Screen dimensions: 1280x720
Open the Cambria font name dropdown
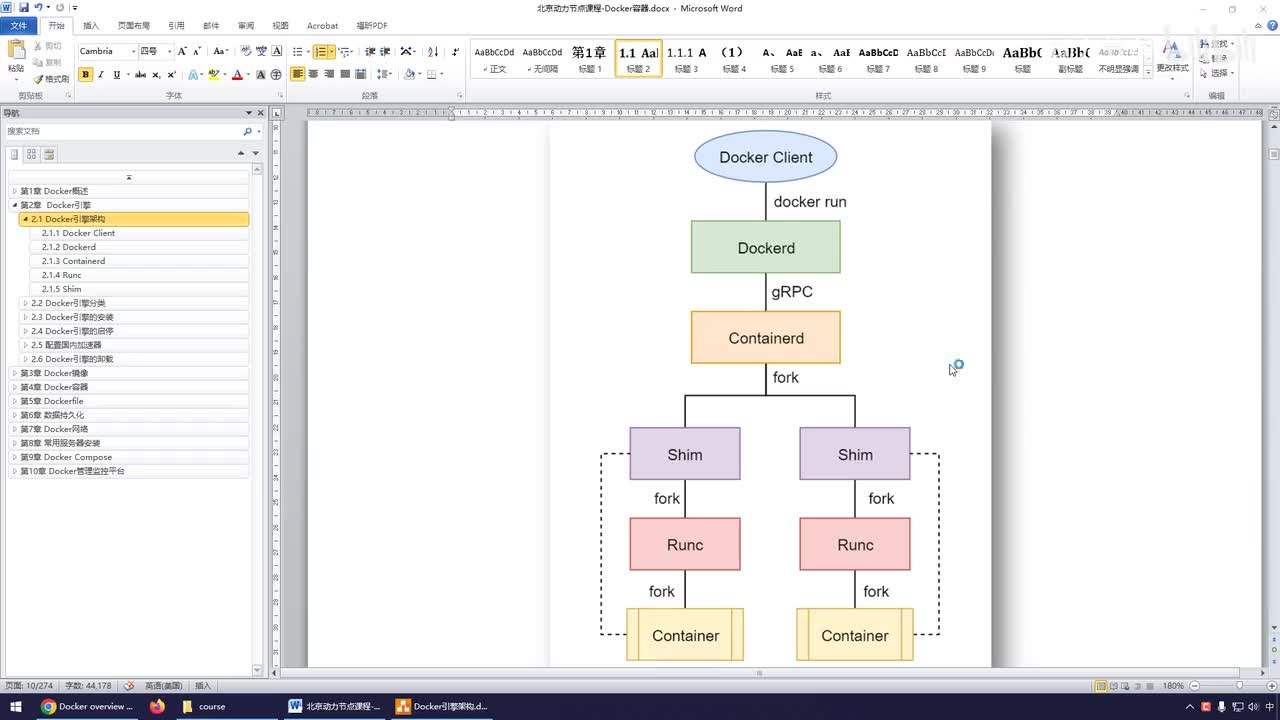132,52
